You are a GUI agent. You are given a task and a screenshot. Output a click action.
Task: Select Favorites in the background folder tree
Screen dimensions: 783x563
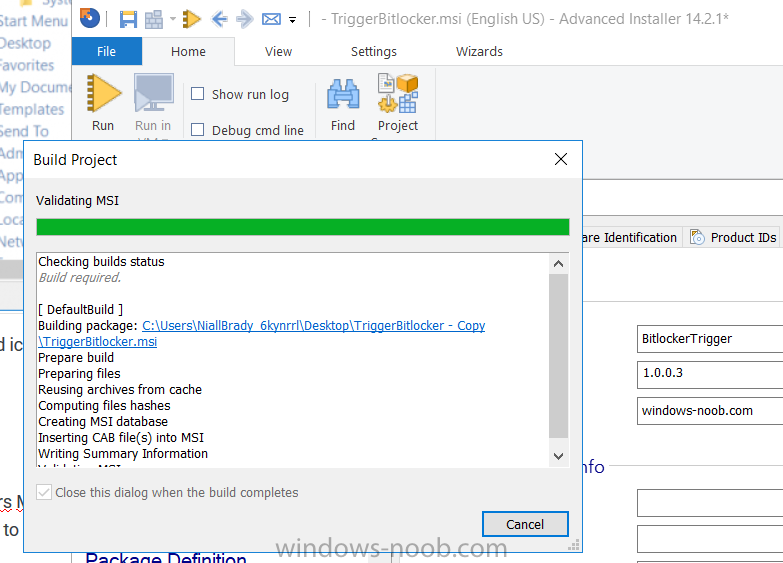click(x=27, y=65)
